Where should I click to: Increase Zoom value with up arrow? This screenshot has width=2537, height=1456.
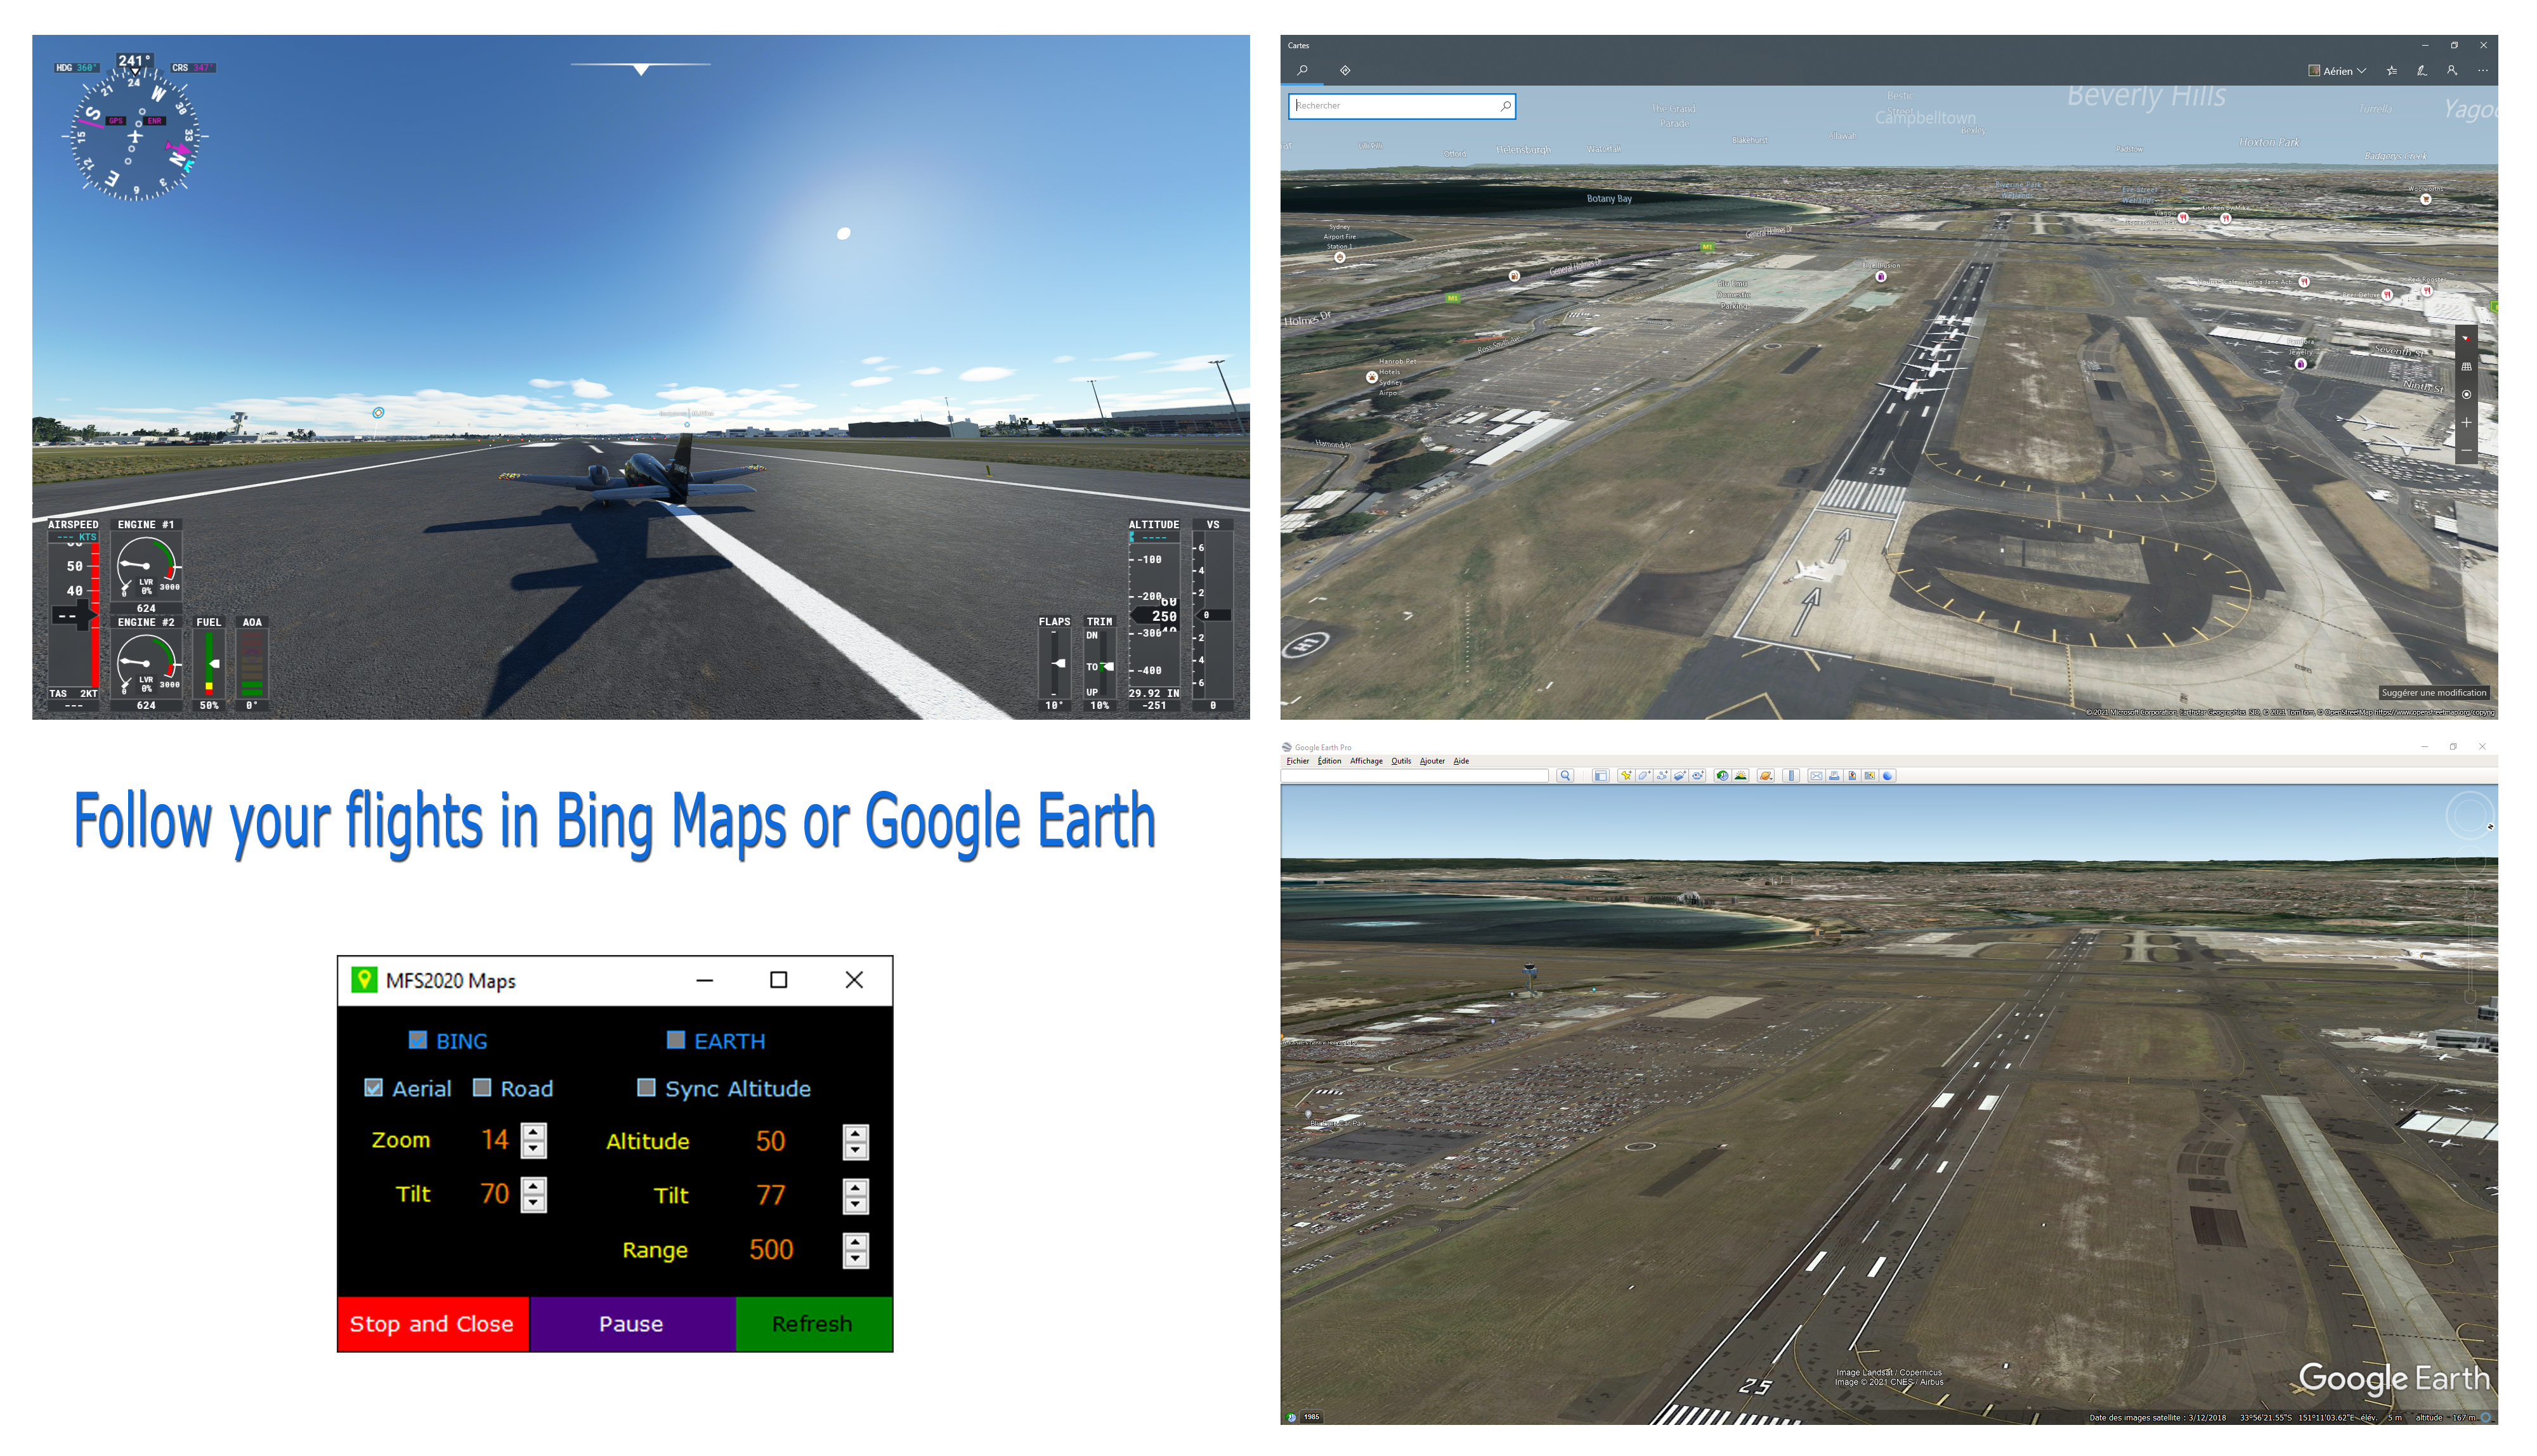(534, 1131)
